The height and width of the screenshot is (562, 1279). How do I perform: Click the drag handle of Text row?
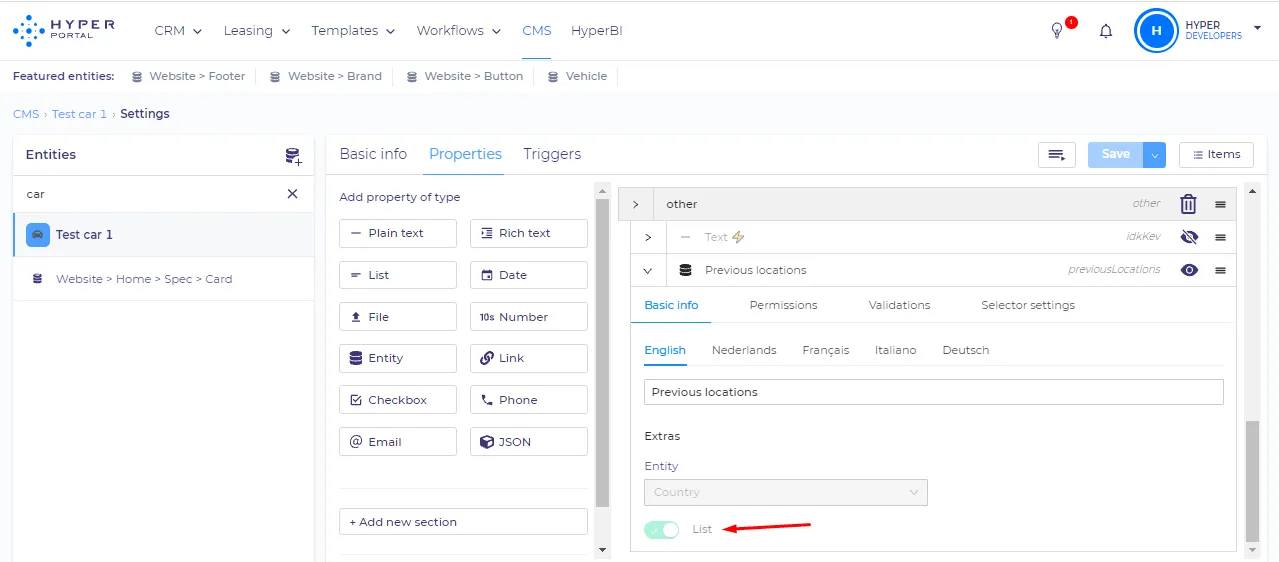point(1221,238)
